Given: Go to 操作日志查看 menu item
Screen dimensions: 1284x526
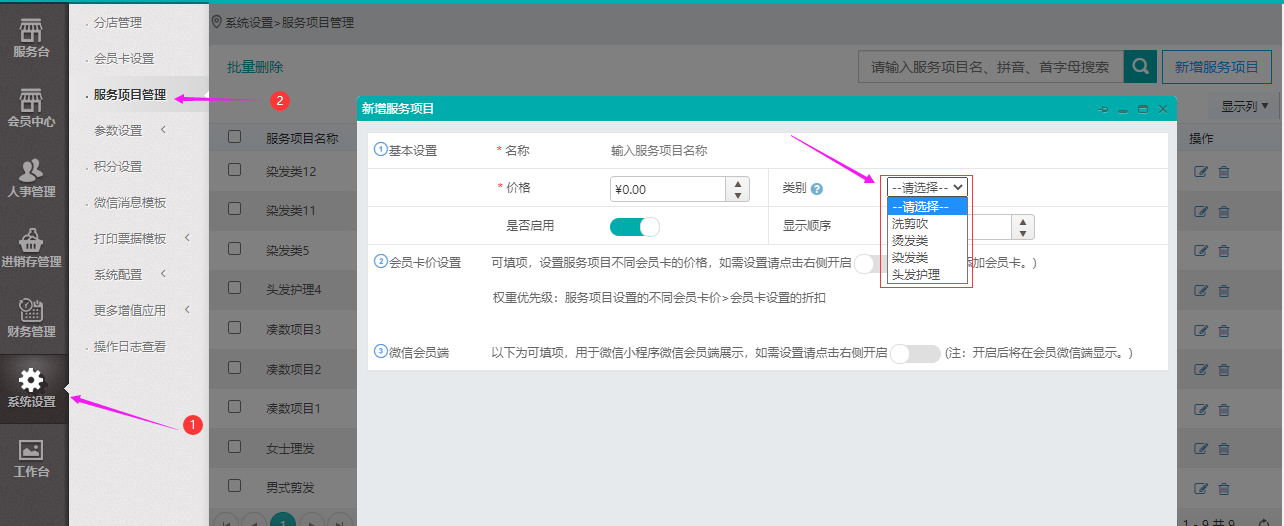Looking at the screenshot, I should tap(130, 347).
